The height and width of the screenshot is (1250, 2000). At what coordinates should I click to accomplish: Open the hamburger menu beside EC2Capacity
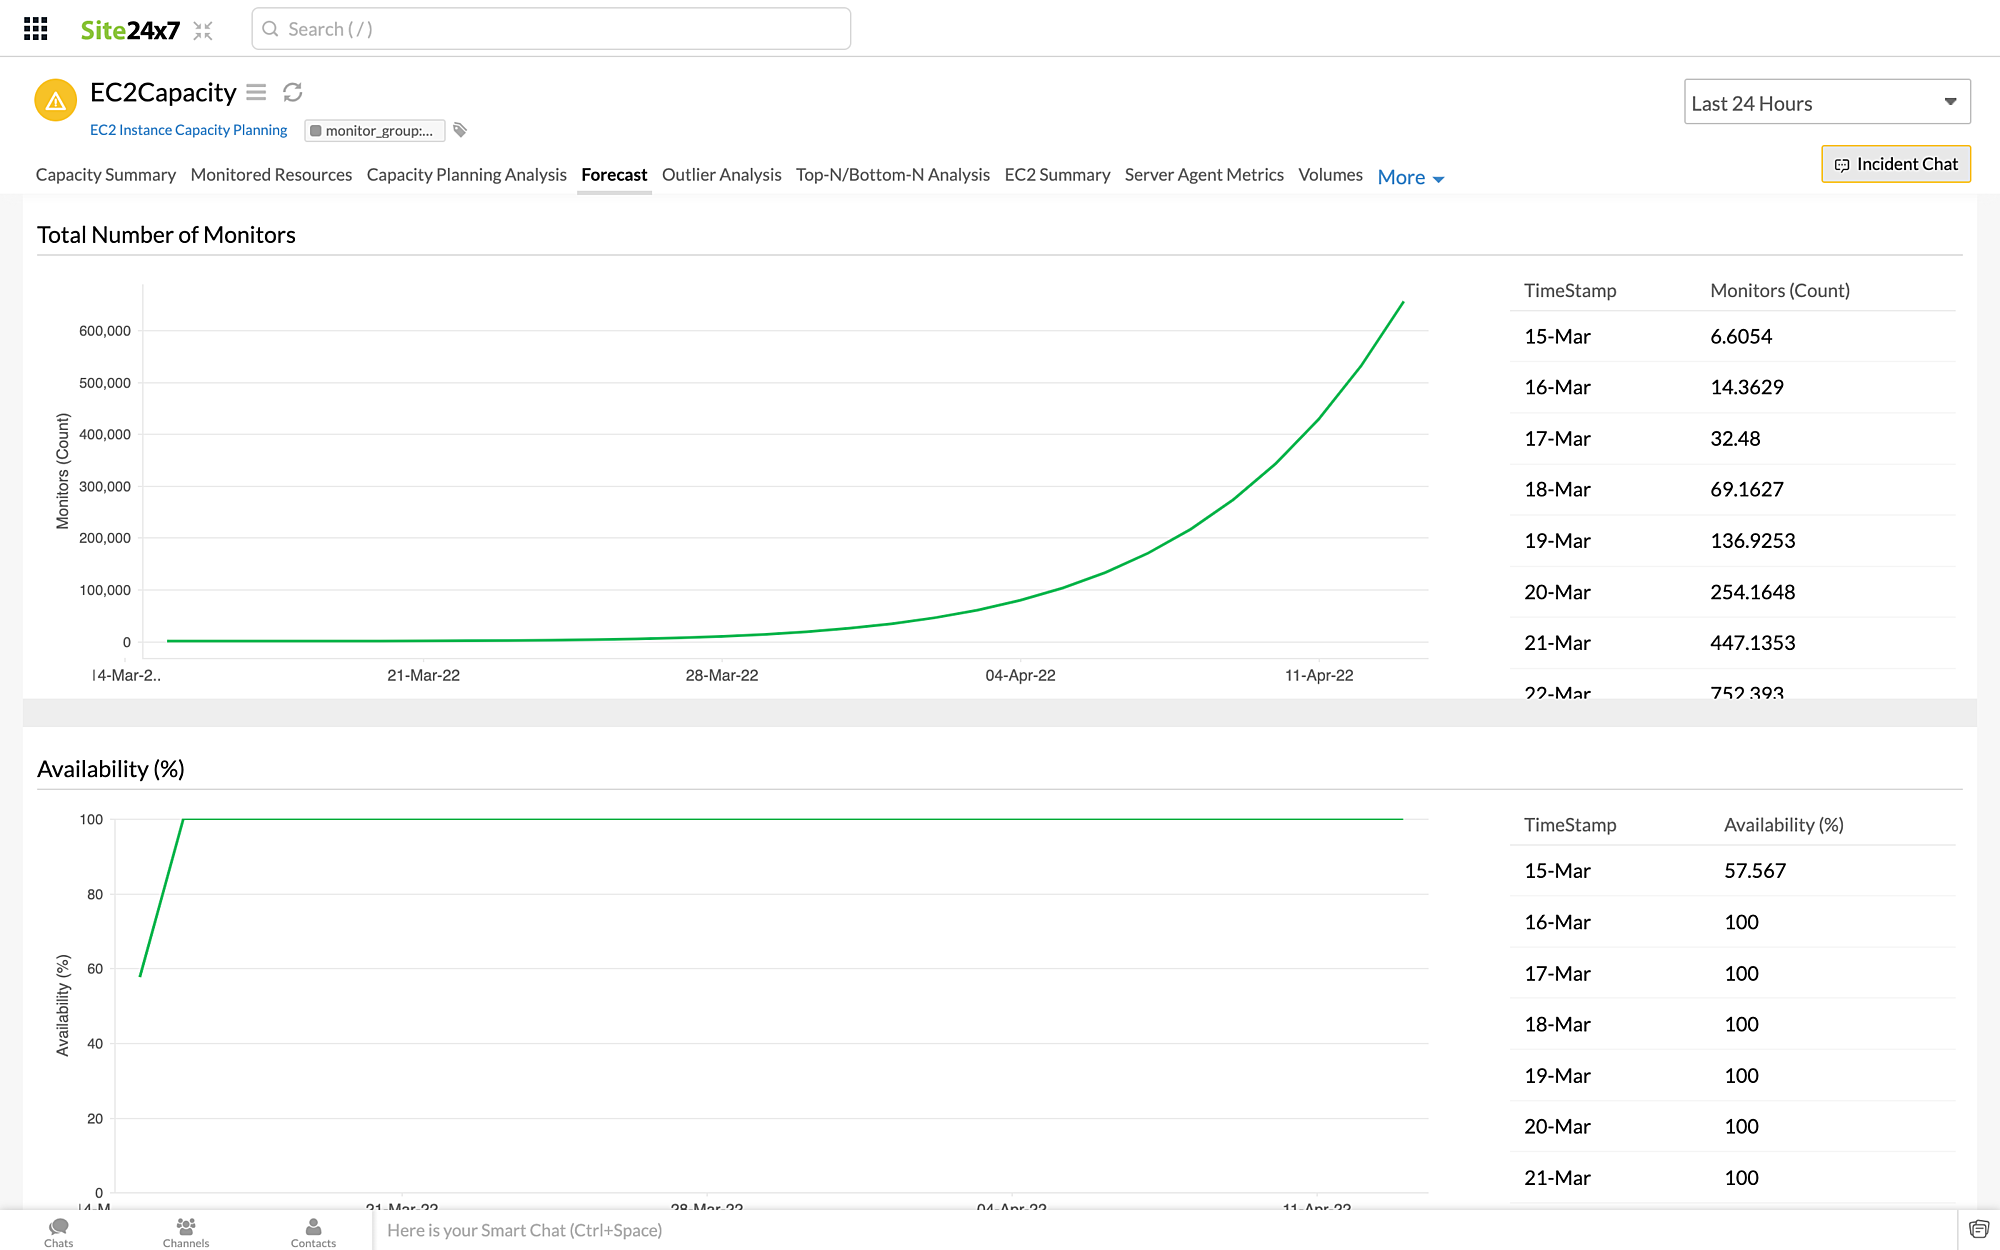coord(256,92)
